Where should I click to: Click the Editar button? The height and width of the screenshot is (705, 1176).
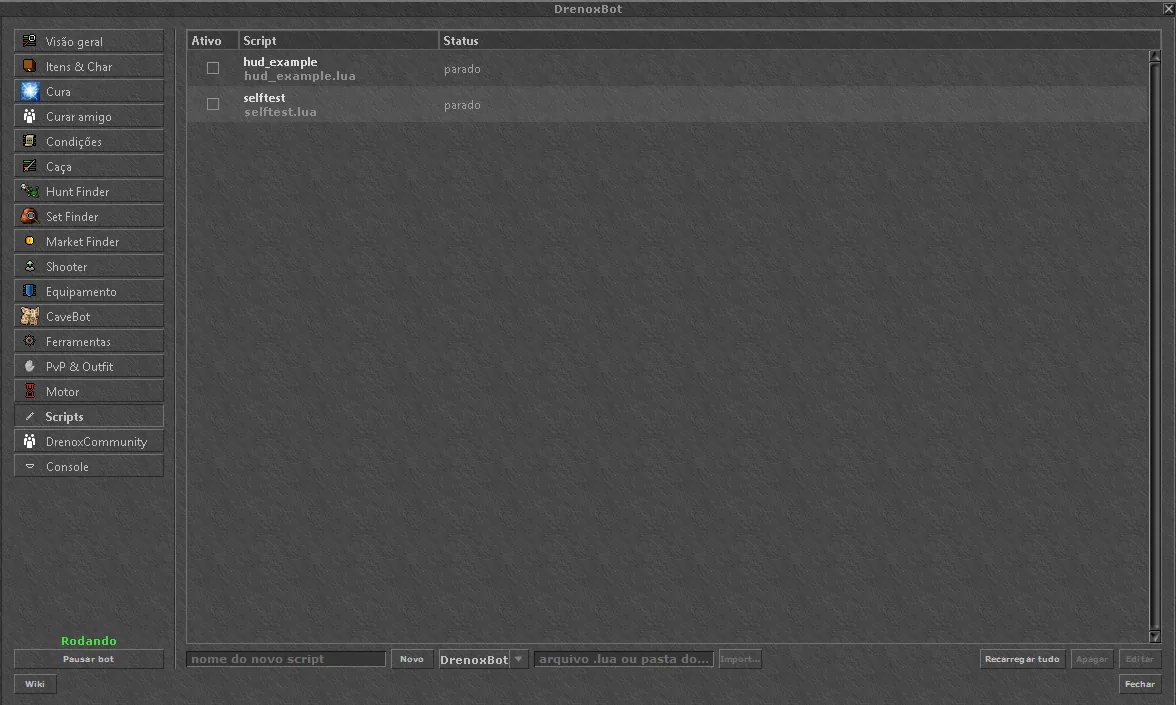click(x=1140, y=659)
